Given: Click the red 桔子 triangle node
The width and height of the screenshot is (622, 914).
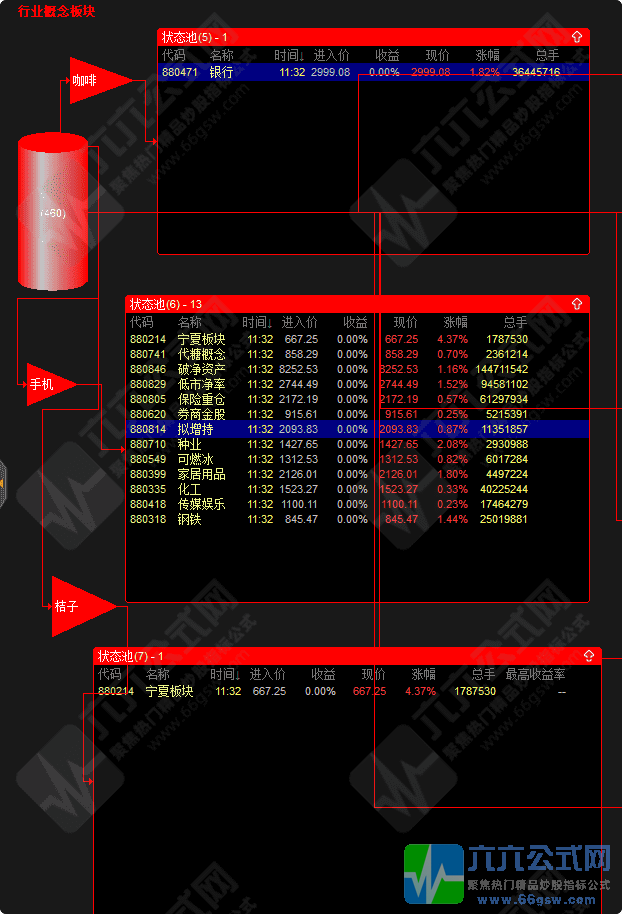Looking at the screenshot, I should 74,606.
